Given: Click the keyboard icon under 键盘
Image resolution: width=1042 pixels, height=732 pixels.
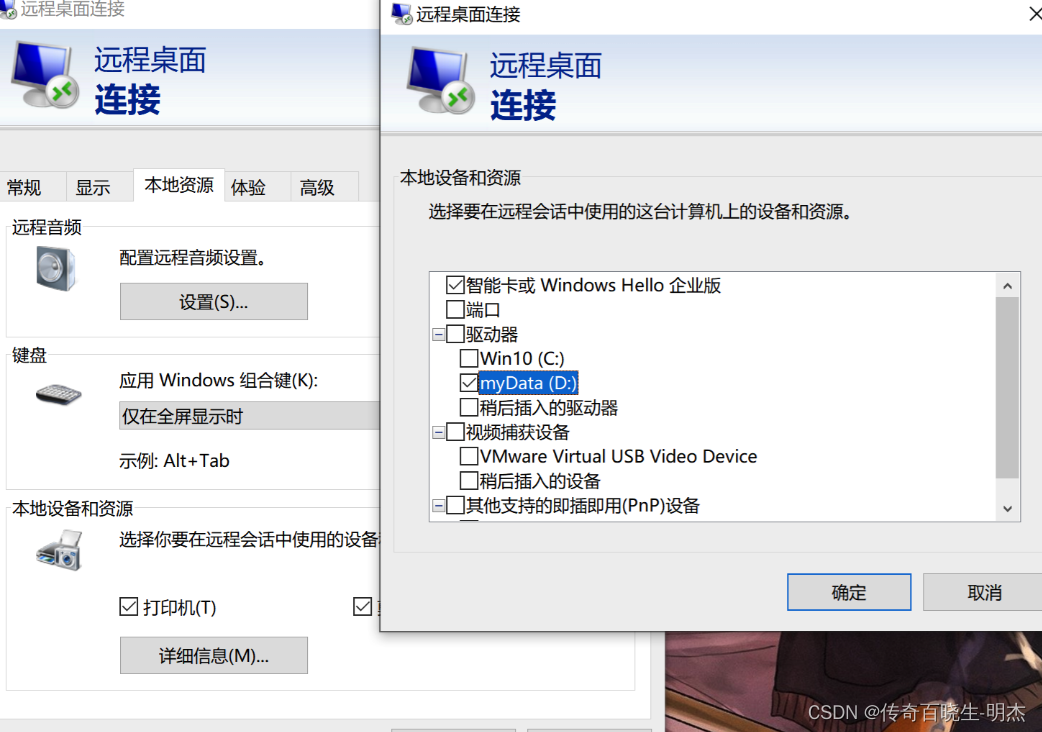Looking at the screenshot, I should (x=58, y=394).
